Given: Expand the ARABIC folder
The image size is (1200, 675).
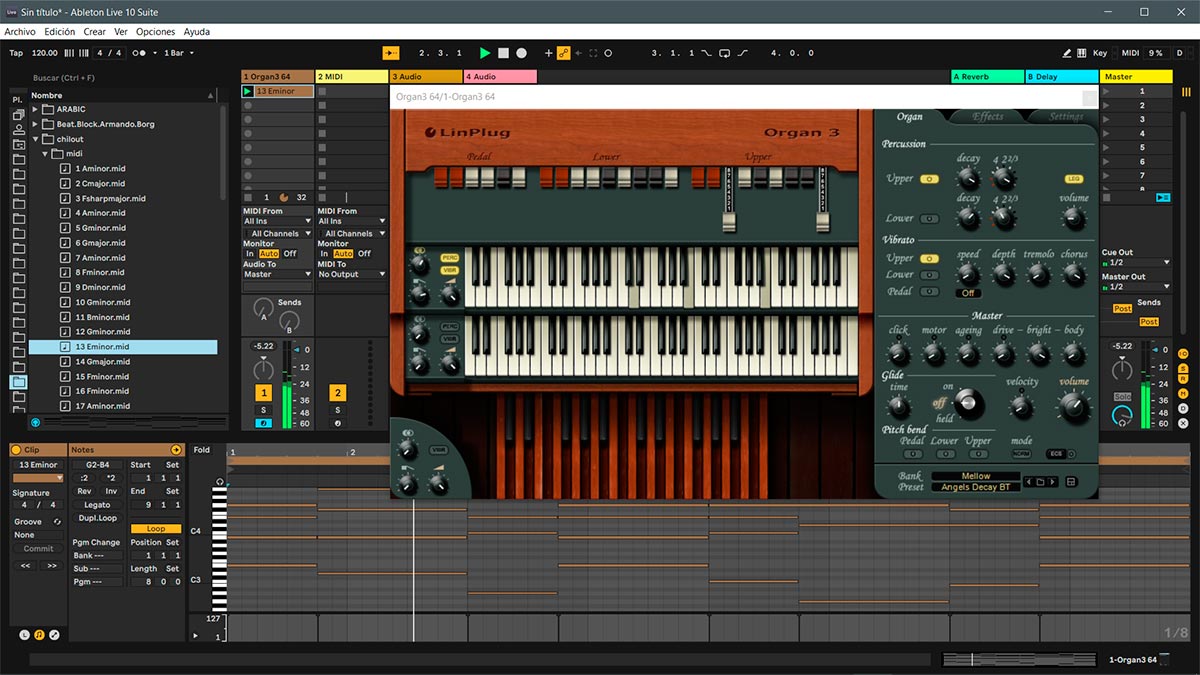Looking at the screenshot, I should click(x=35, y=109).
